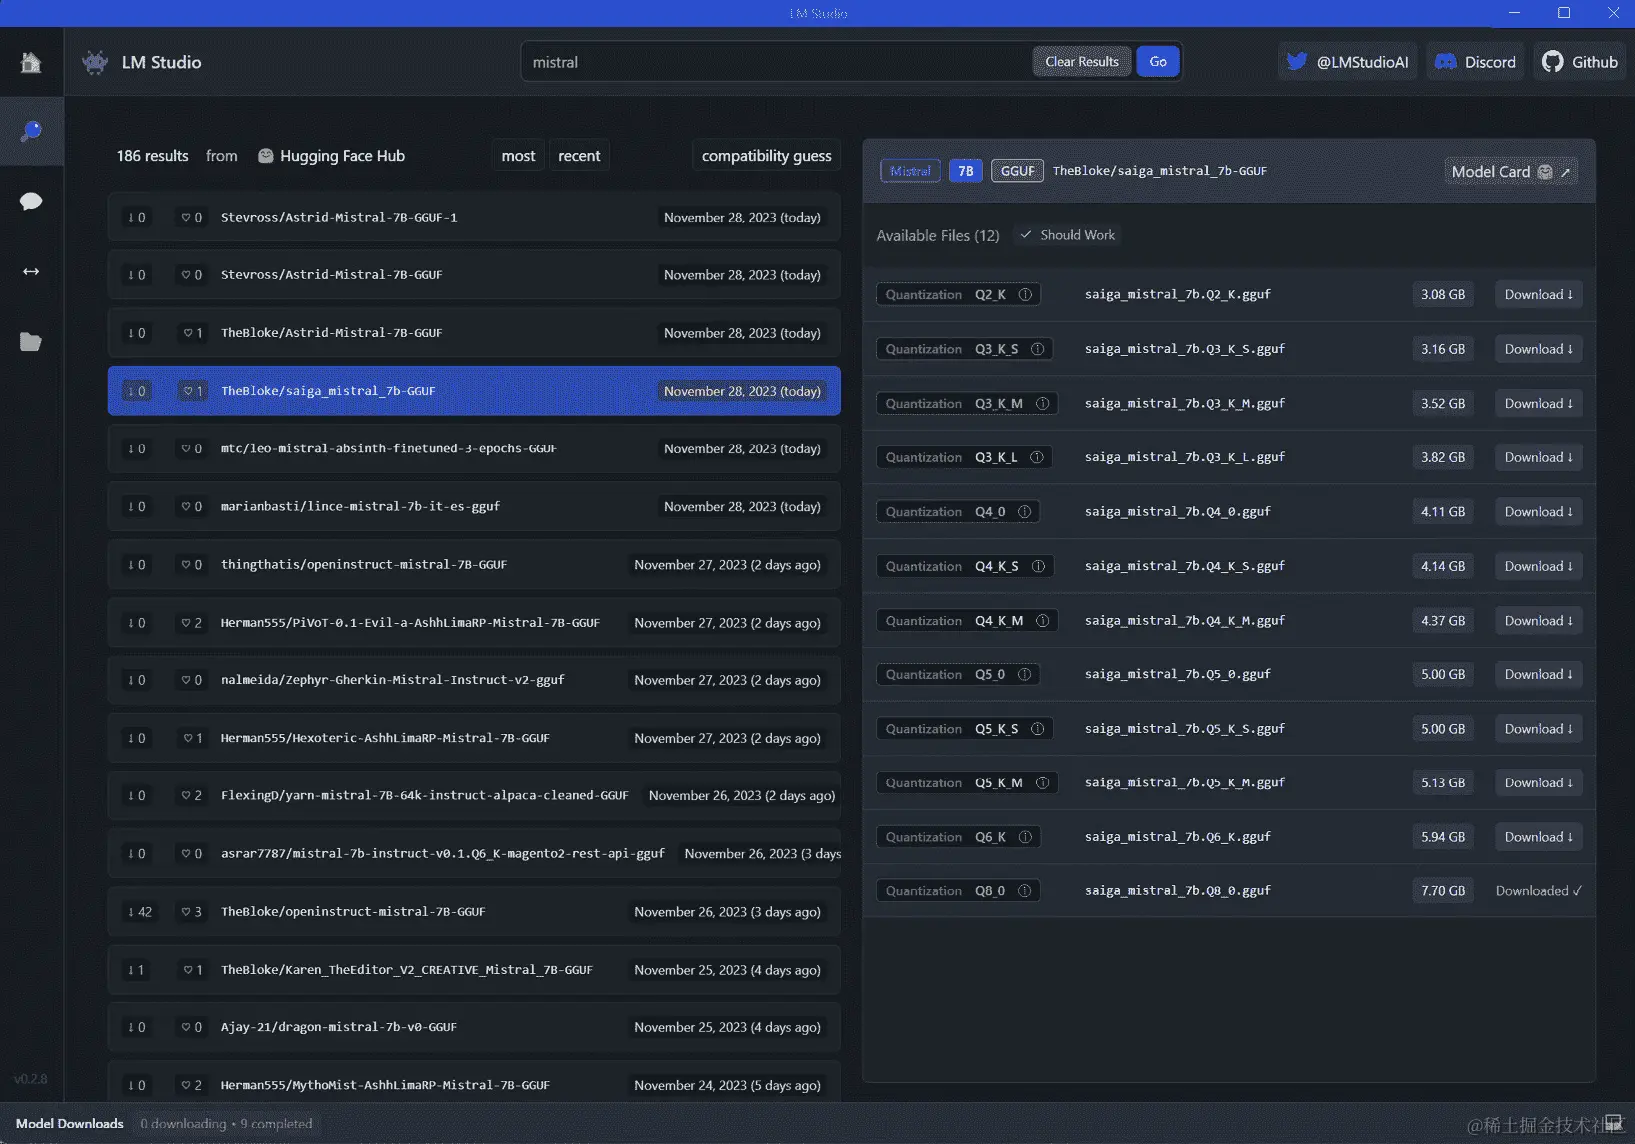Click the GGUF tag badge

(x=1017, y=171)
